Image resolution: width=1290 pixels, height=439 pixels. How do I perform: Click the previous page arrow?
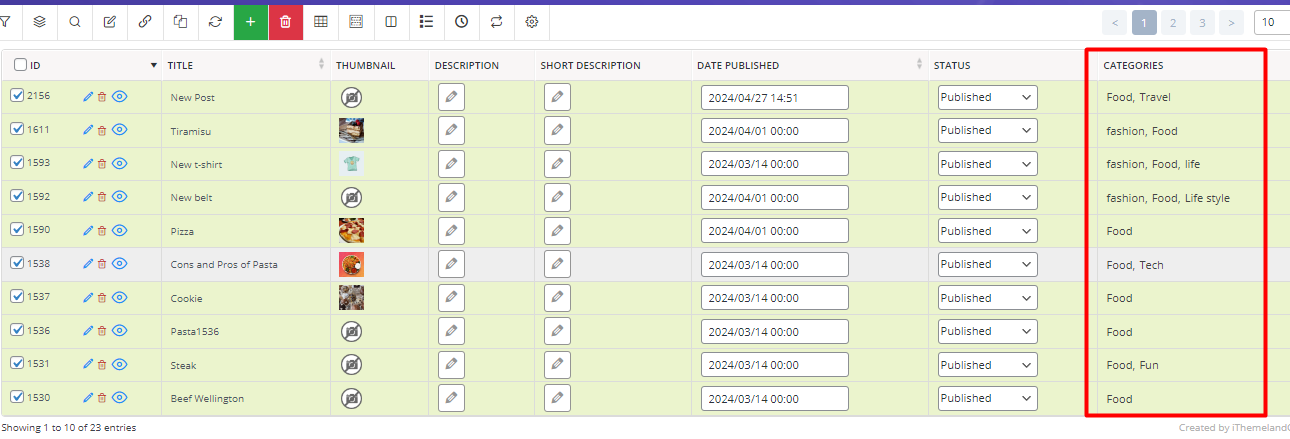coord(1115,22)
